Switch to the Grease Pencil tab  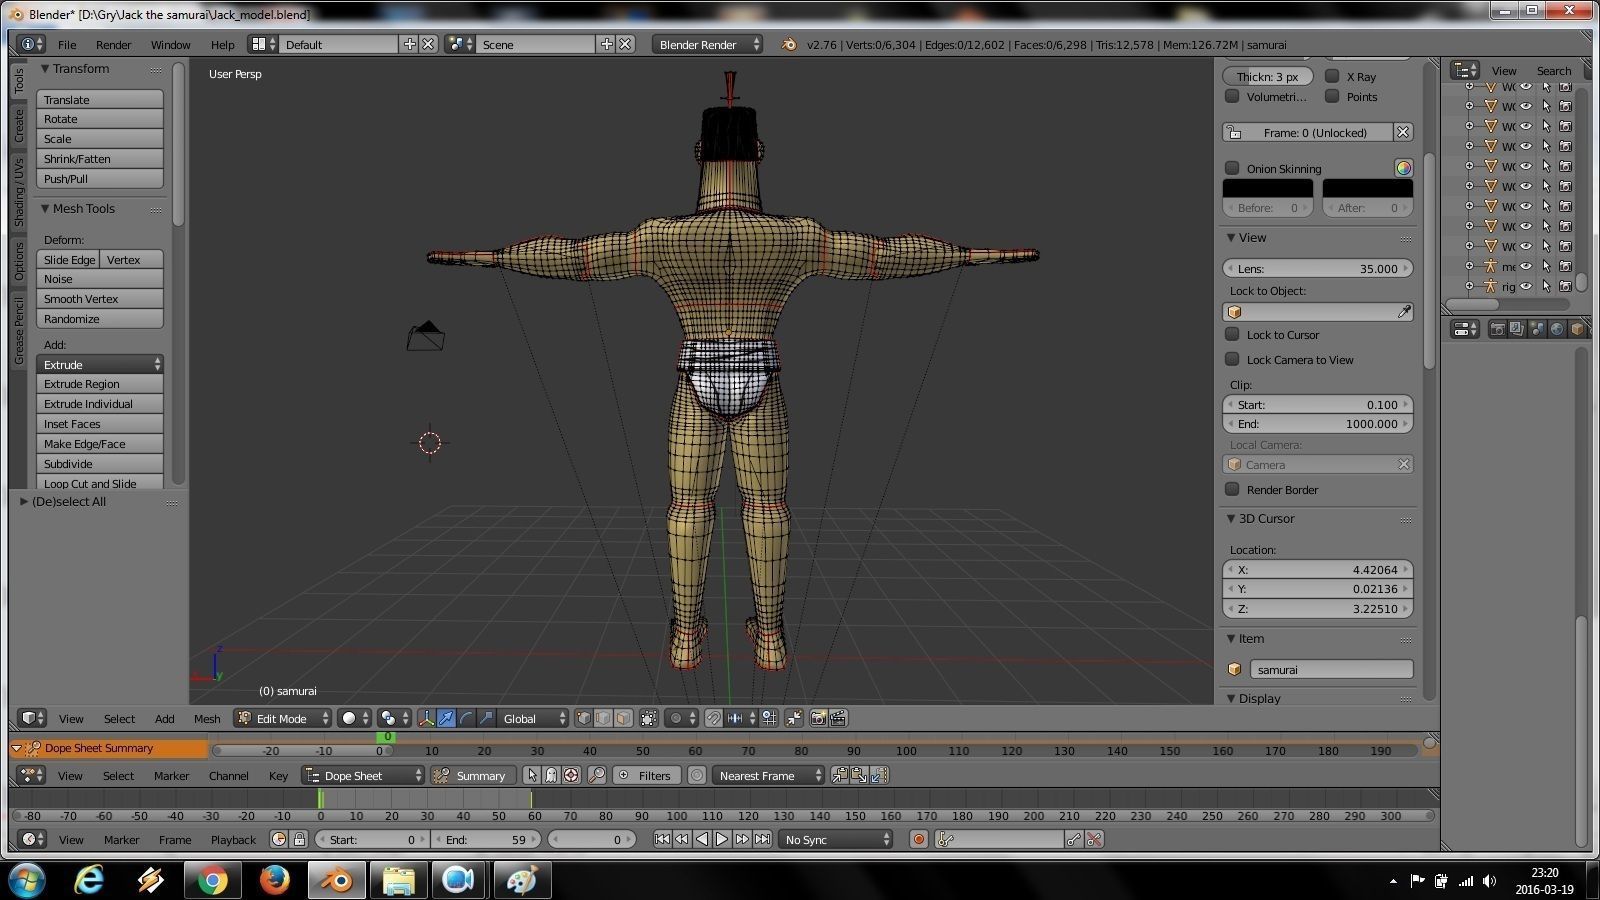[x=19, y=331]
